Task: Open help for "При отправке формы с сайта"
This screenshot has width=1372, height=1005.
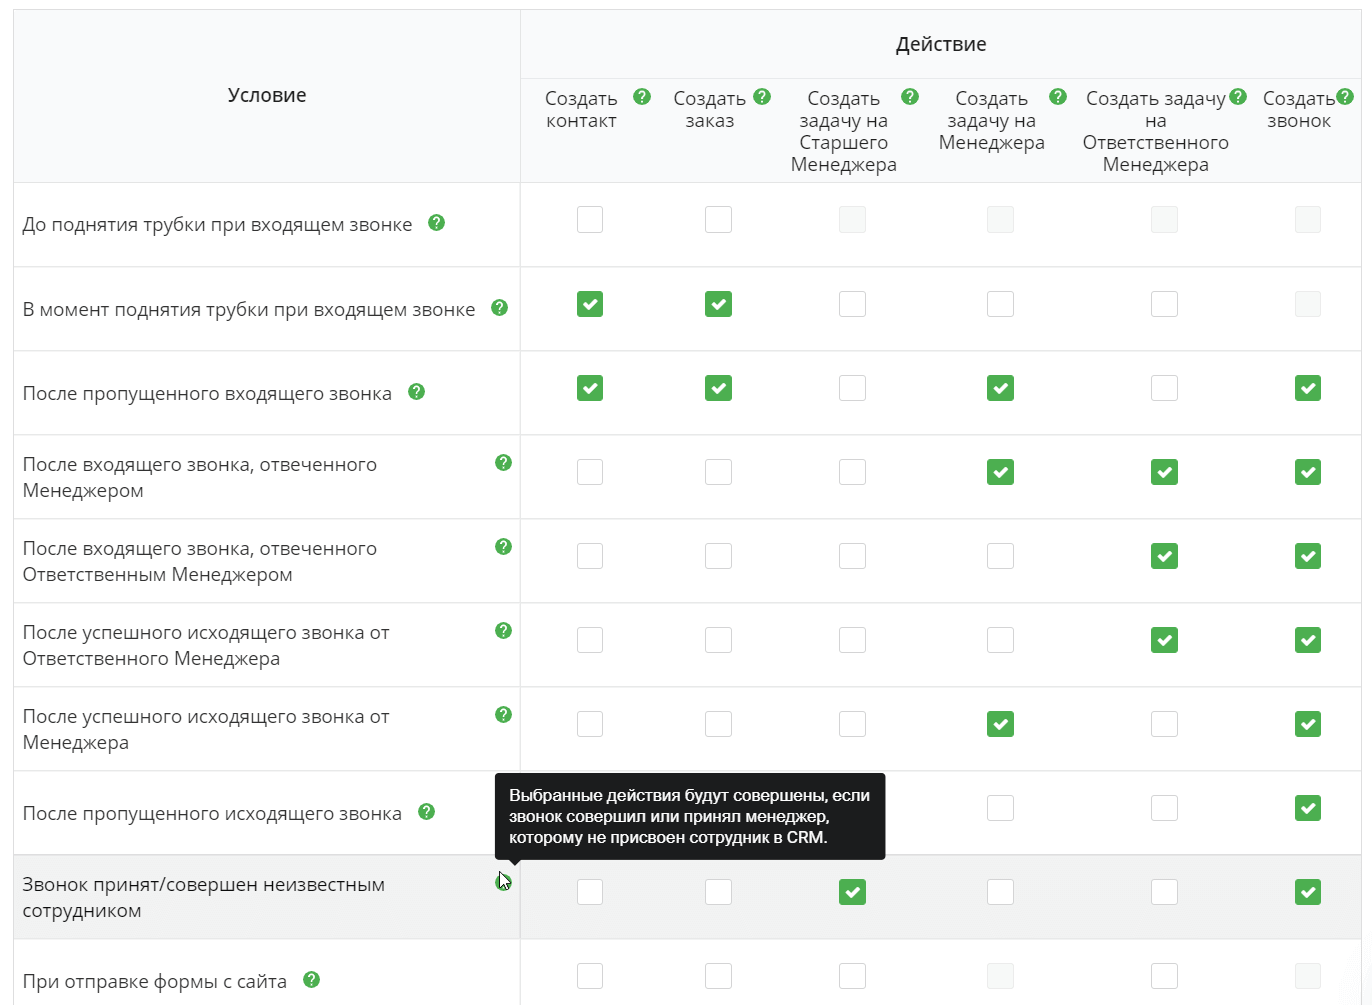Action: pyautogui.click(x=311, y=980)
